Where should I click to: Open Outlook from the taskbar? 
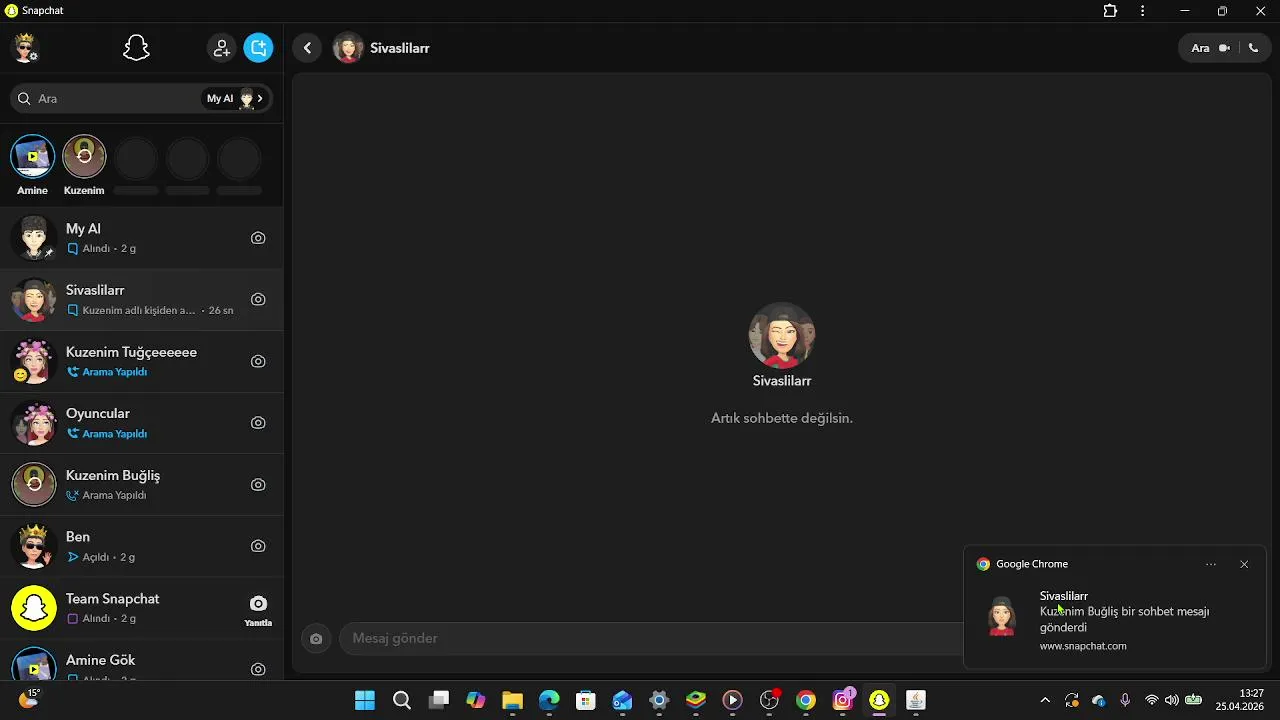622,700
